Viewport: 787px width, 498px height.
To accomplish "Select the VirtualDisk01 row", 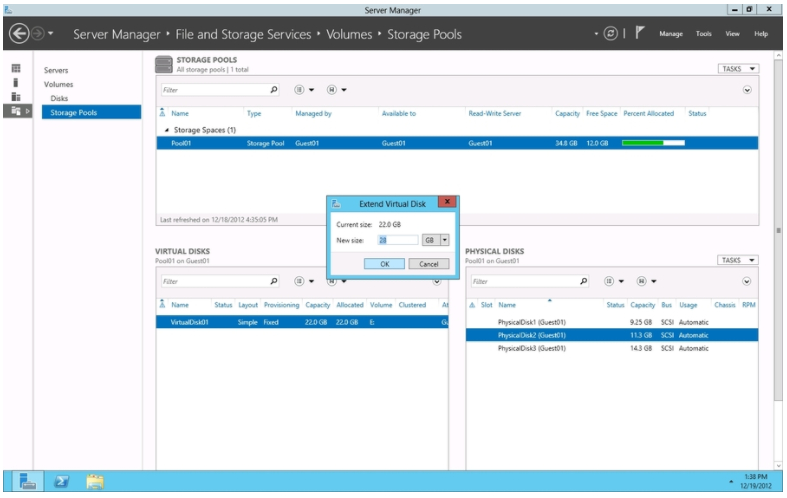I will coord(302,322).
